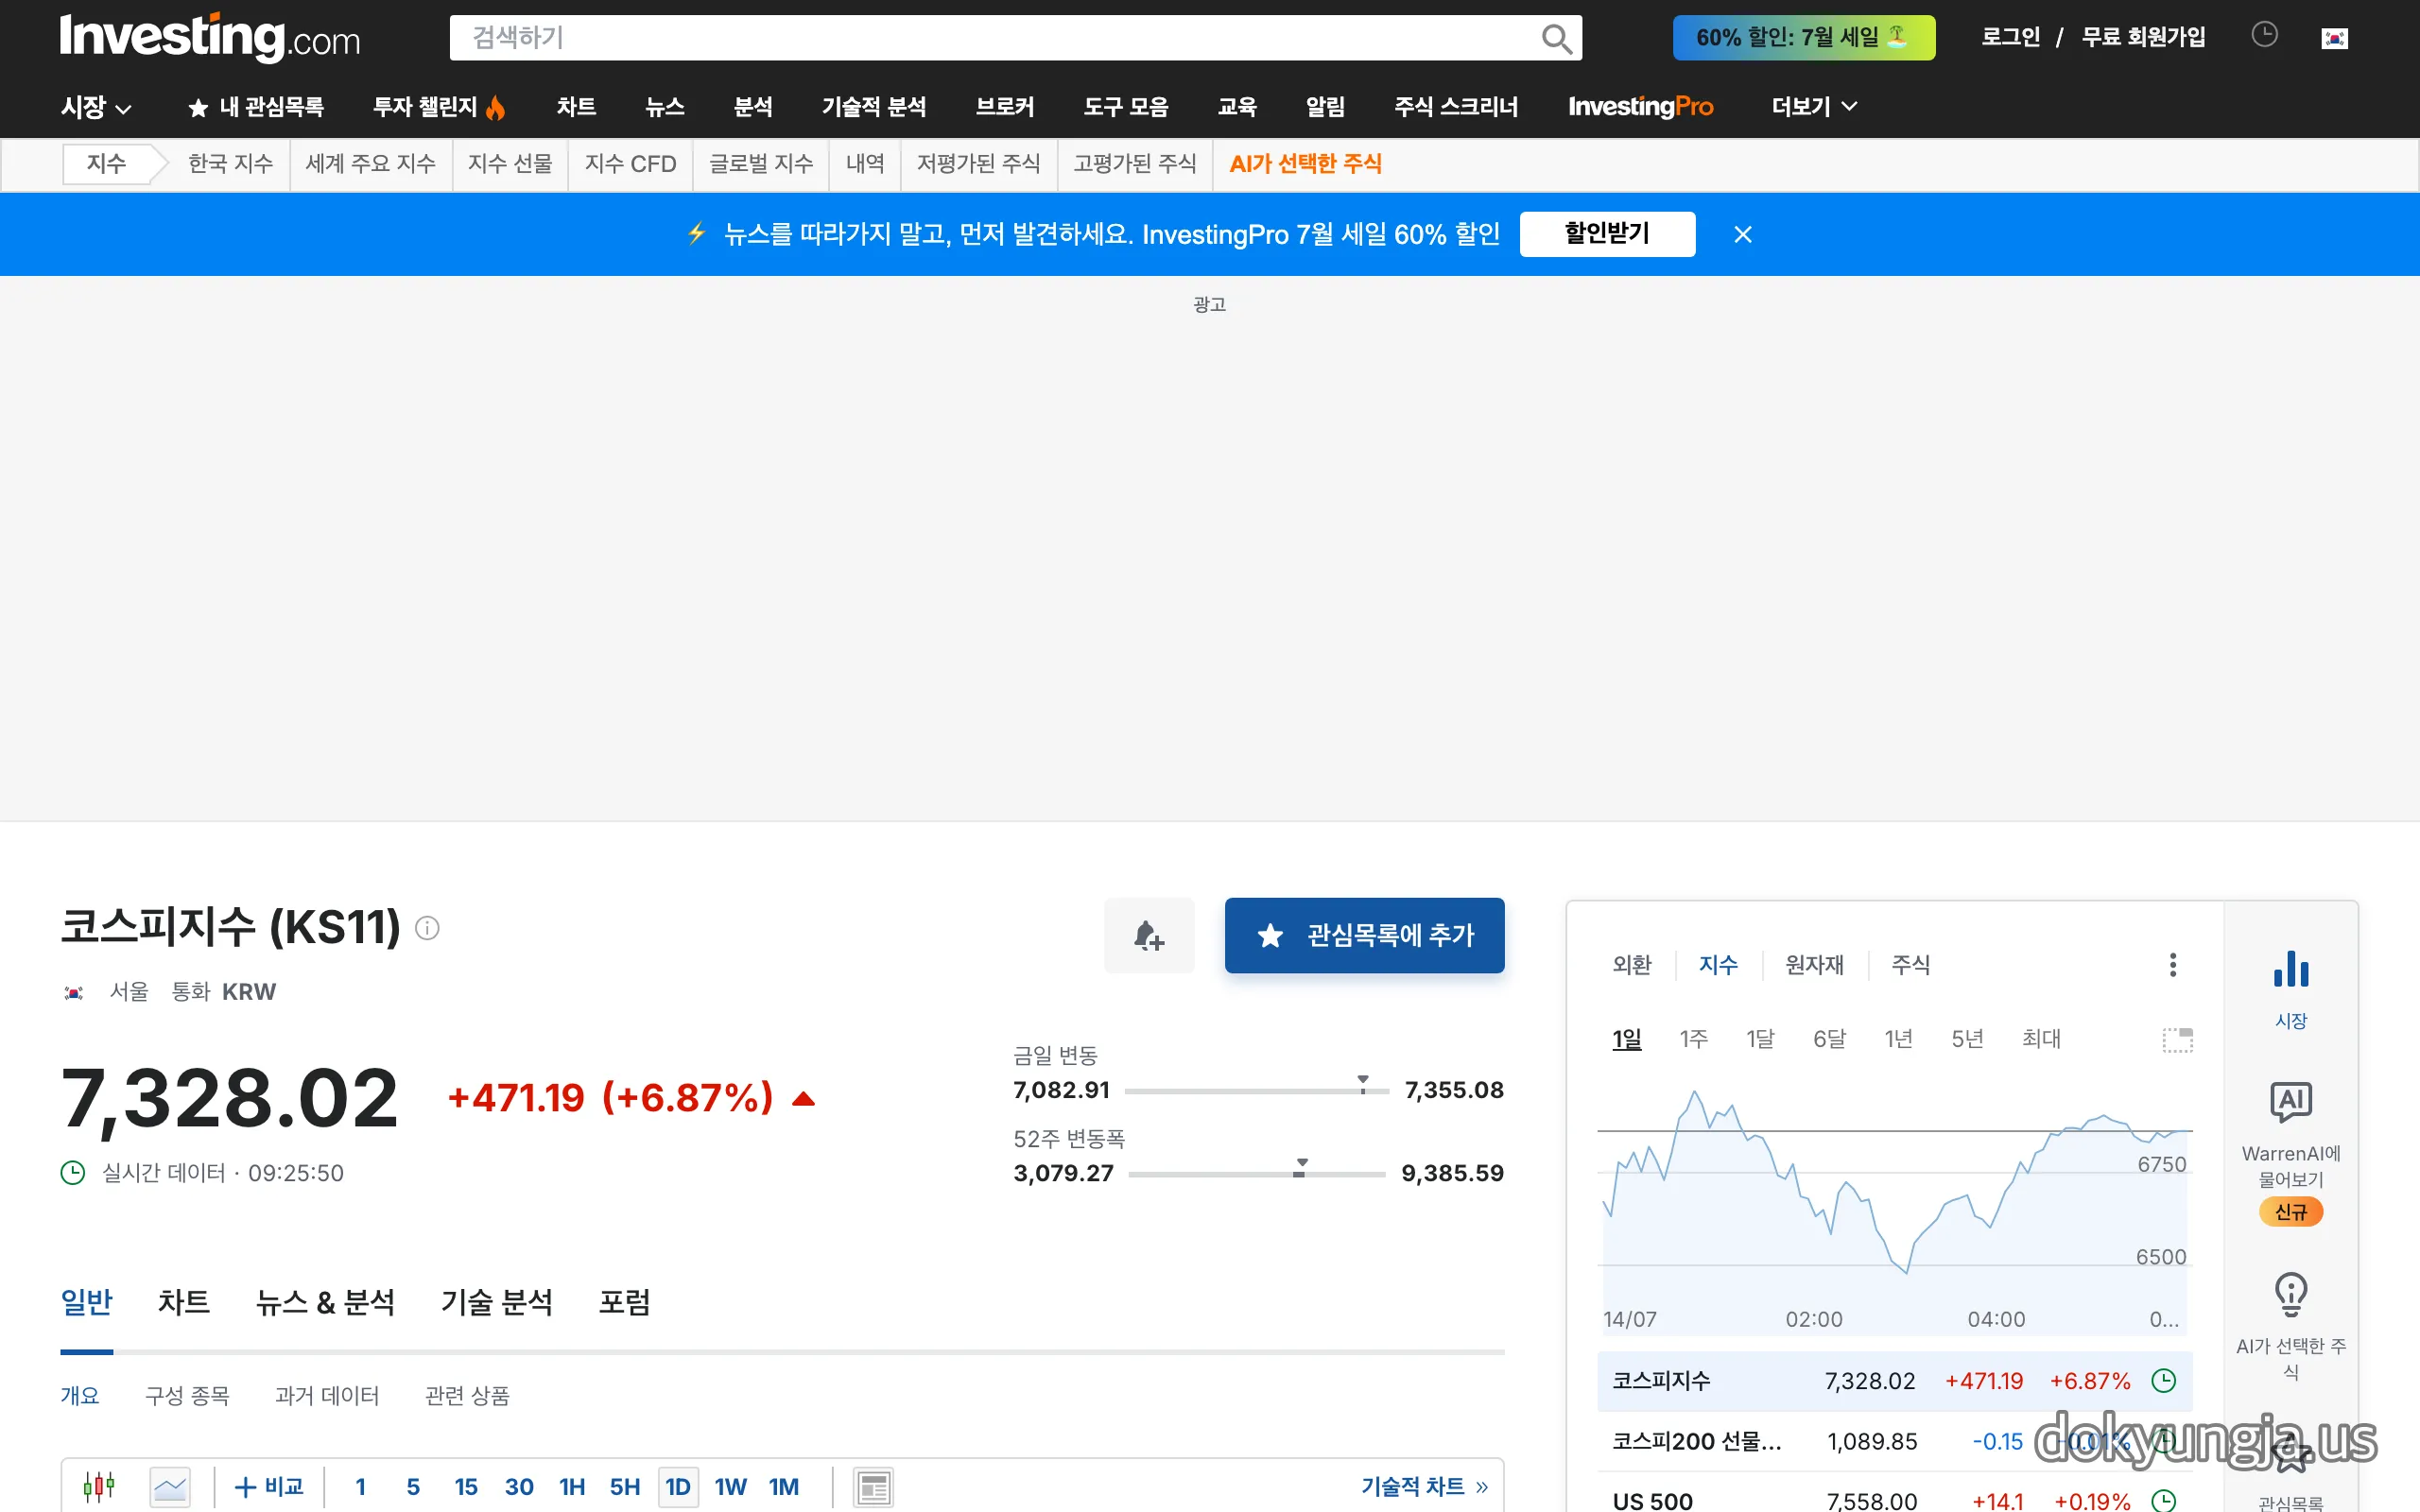Screen dimensions: 2420x1512
Task: Open 세계 주요 지수 submenu link
Action: coord(371,164)
